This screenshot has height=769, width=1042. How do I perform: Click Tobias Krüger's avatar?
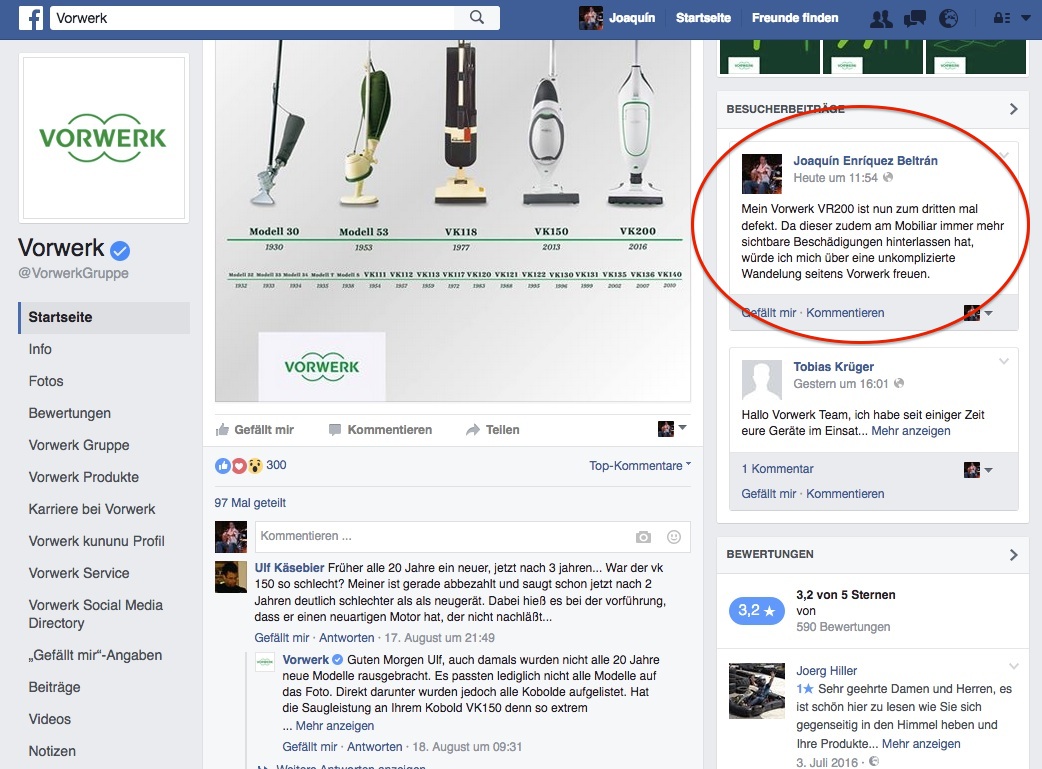click(762, 380)
